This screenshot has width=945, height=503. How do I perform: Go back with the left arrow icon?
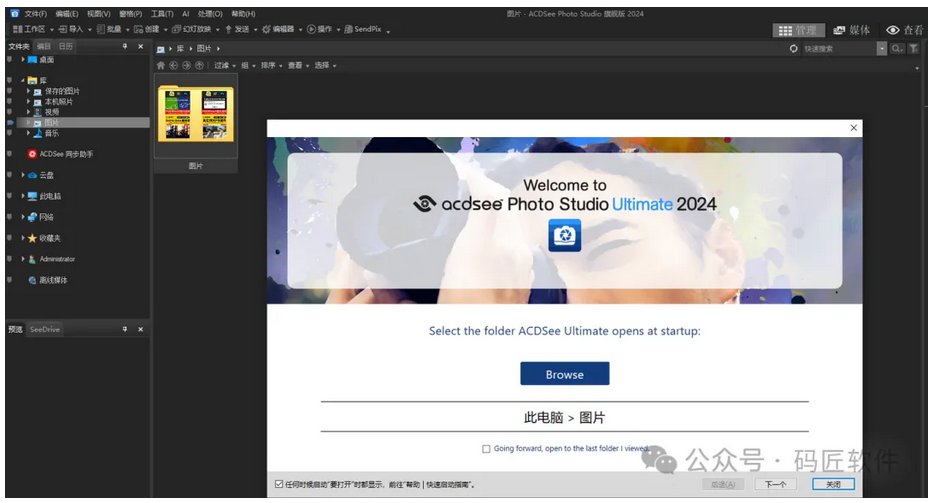pos(174,65)
